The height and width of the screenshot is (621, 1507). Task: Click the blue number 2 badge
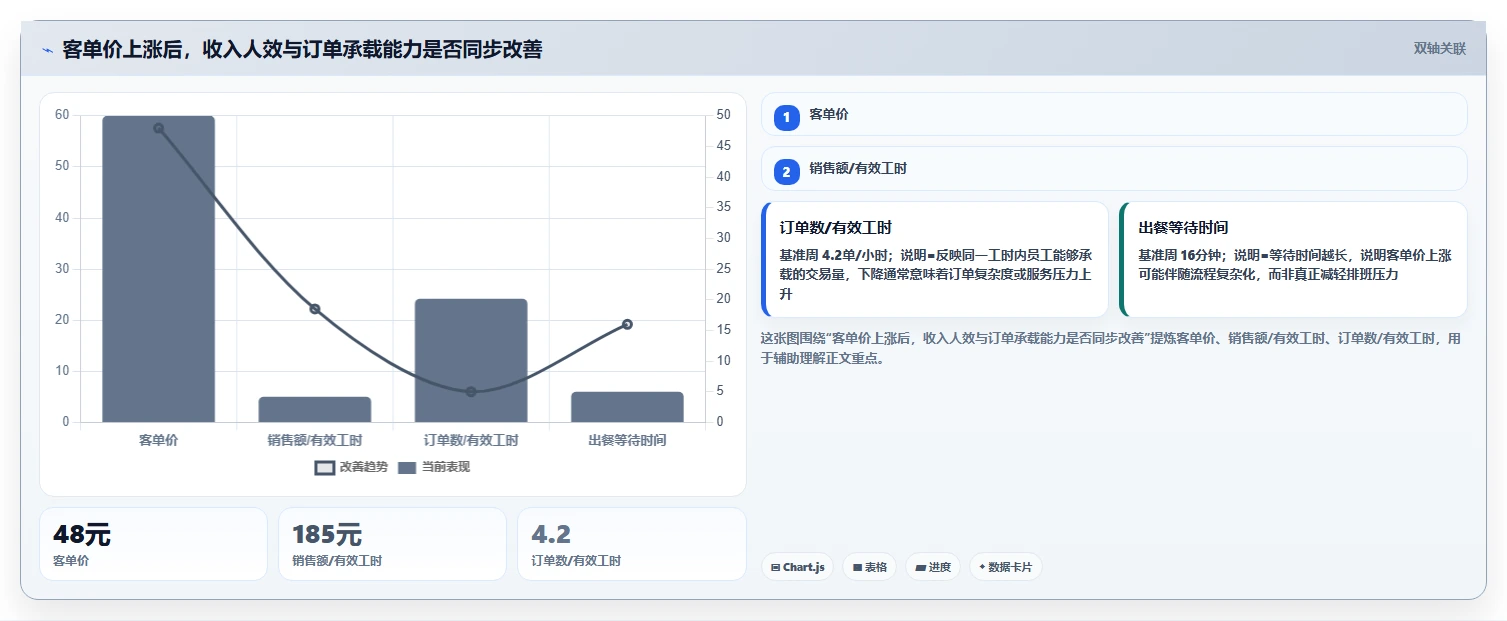tap(786, 171)
